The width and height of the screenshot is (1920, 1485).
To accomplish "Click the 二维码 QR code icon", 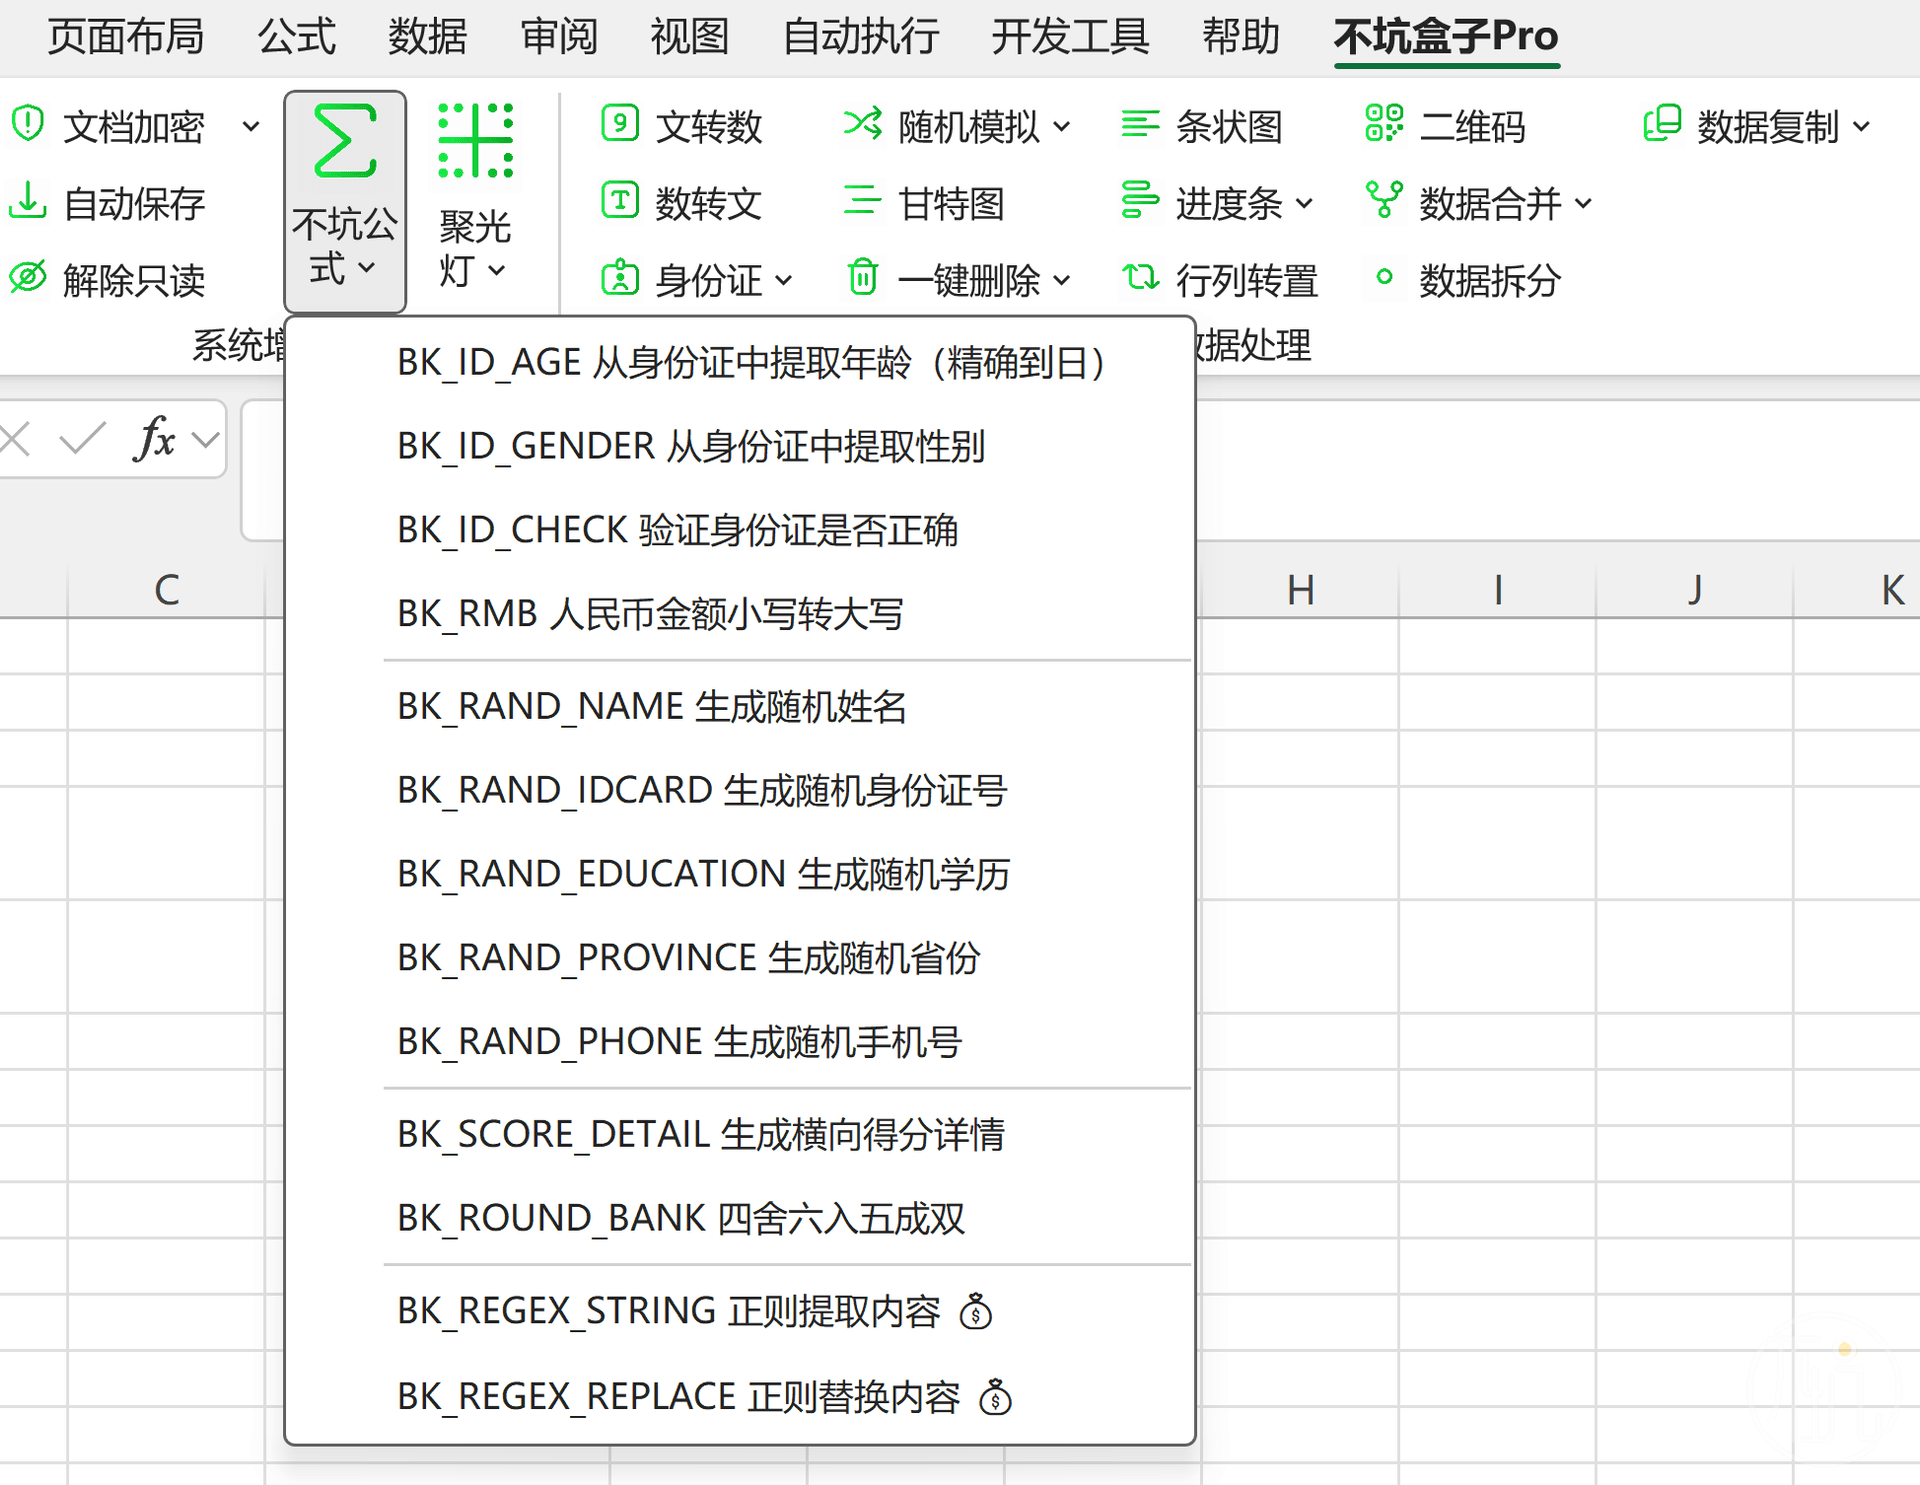I will click(x=1384, y=124).
